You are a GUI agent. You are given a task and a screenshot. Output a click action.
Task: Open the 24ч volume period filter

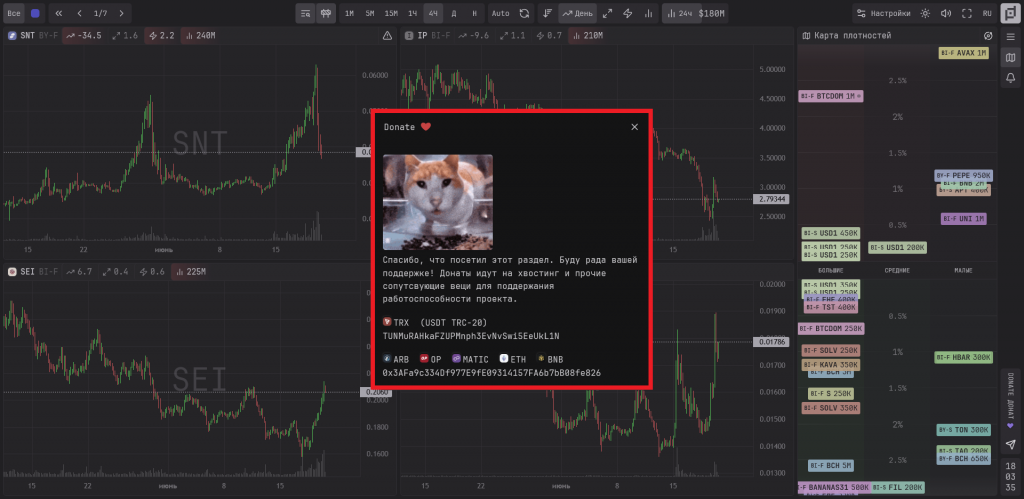(680, 13)
